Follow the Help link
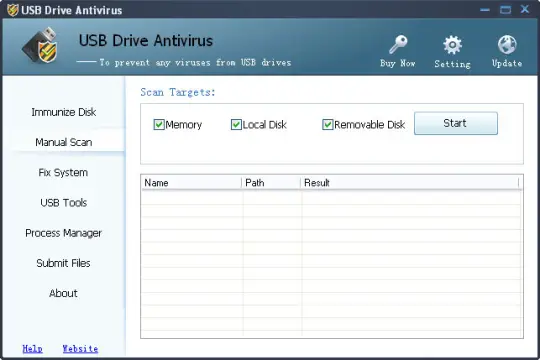540x360 pixels. (32, 349)
